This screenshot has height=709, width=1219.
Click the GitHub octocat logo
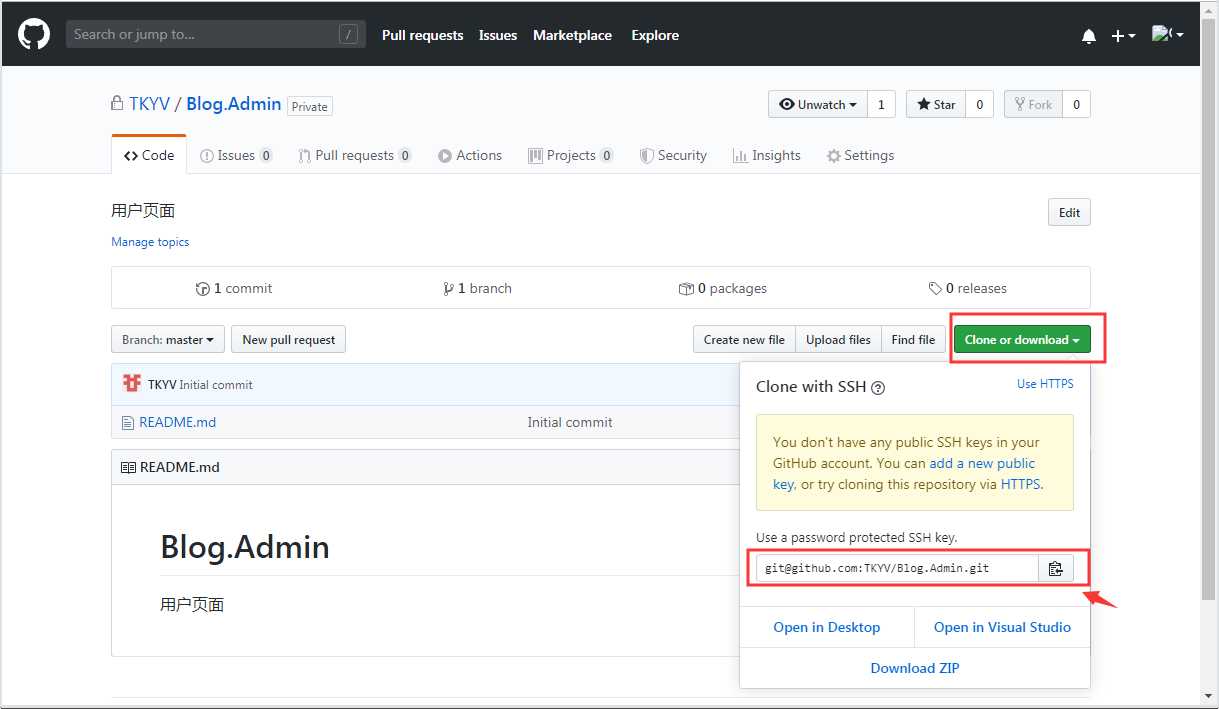coord(34,35)
